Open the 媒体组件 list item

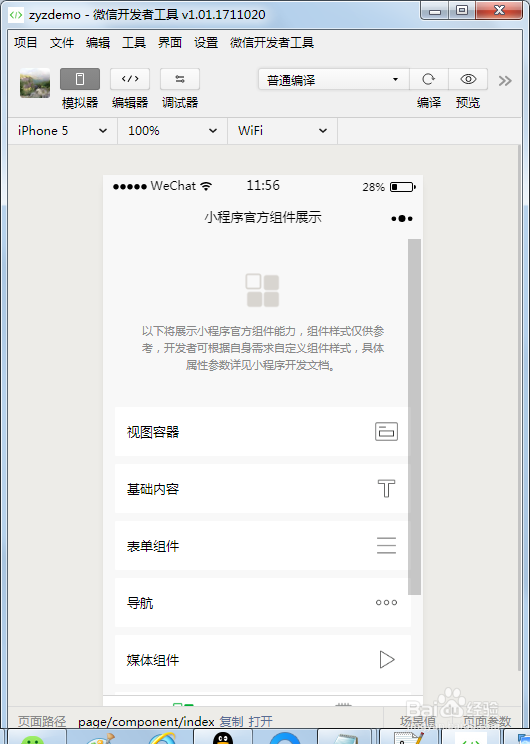pyautogui.click(x=262, y=660)
